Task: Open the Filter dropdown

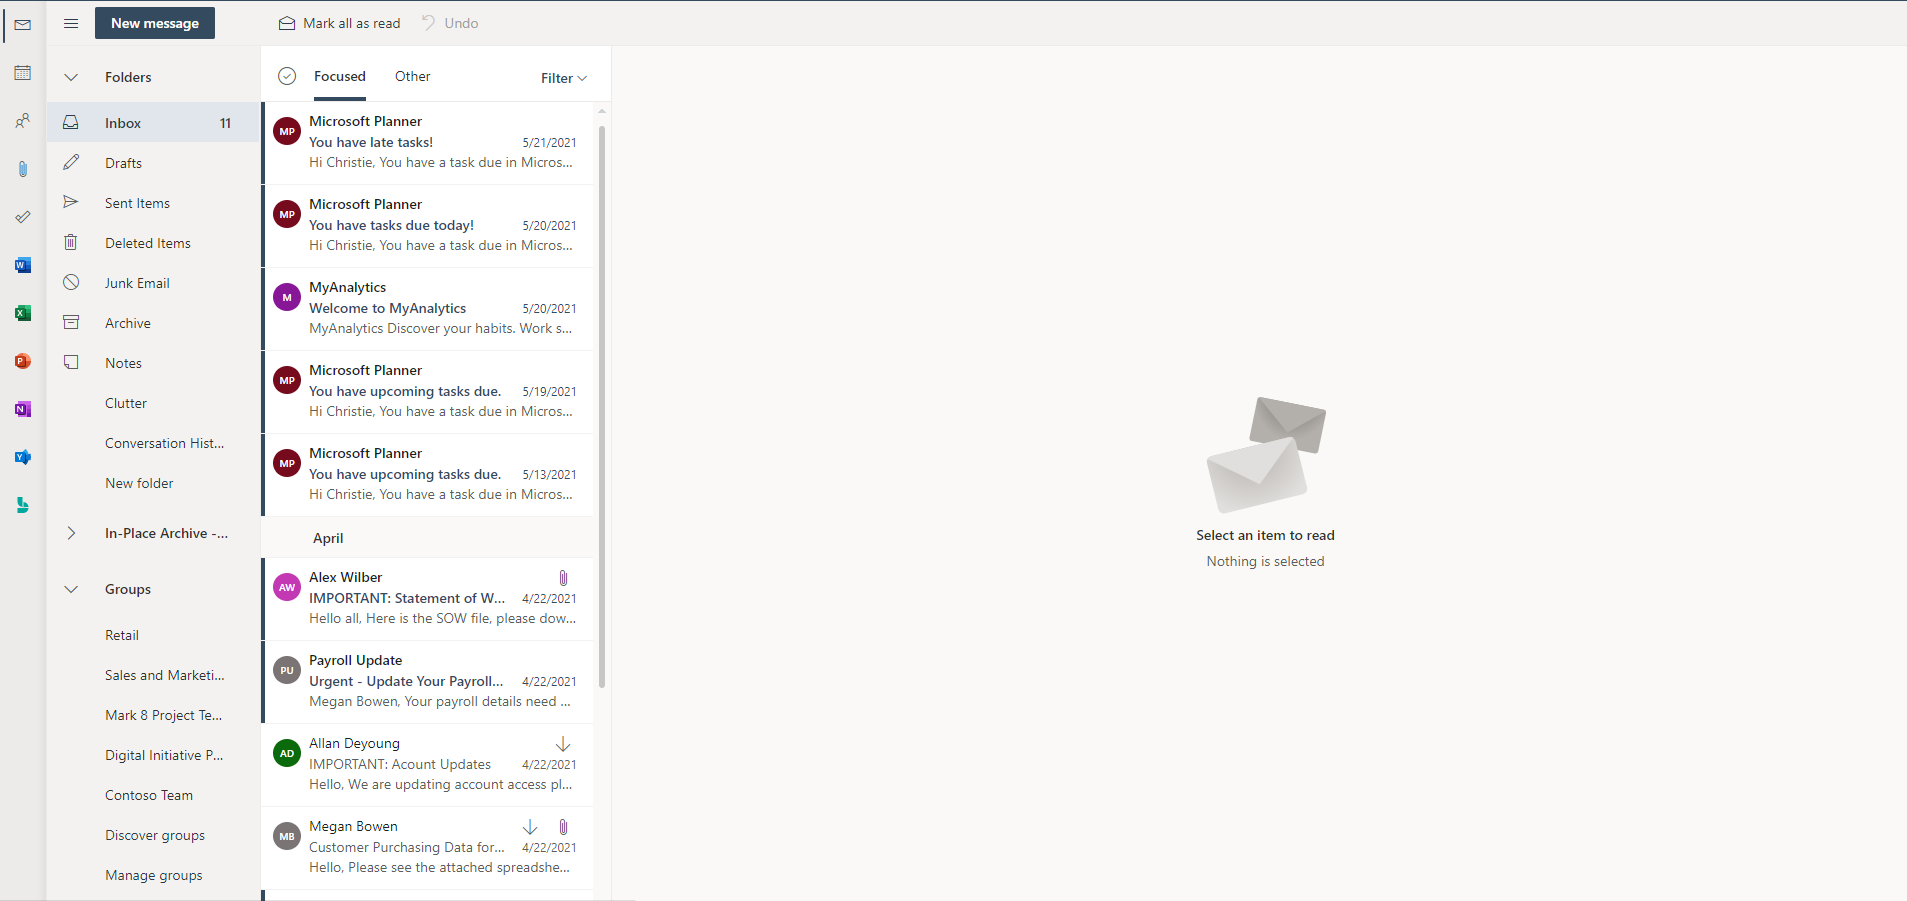Action: (564, 78)
